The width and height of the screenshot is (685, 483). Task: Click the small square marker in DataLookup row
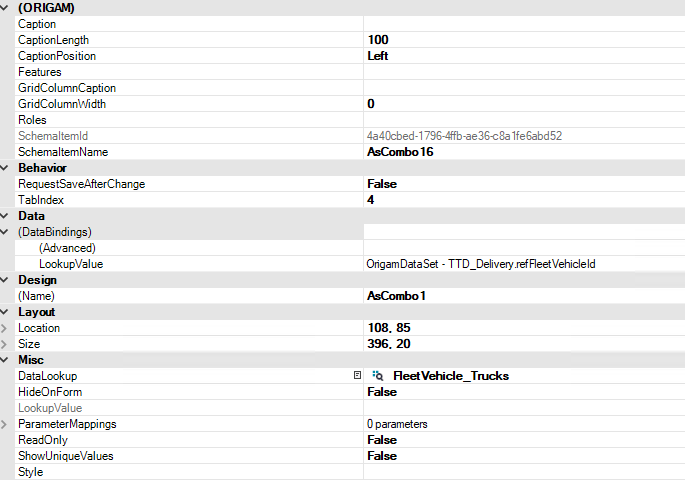pyautogui.click(x=357, y=376)
